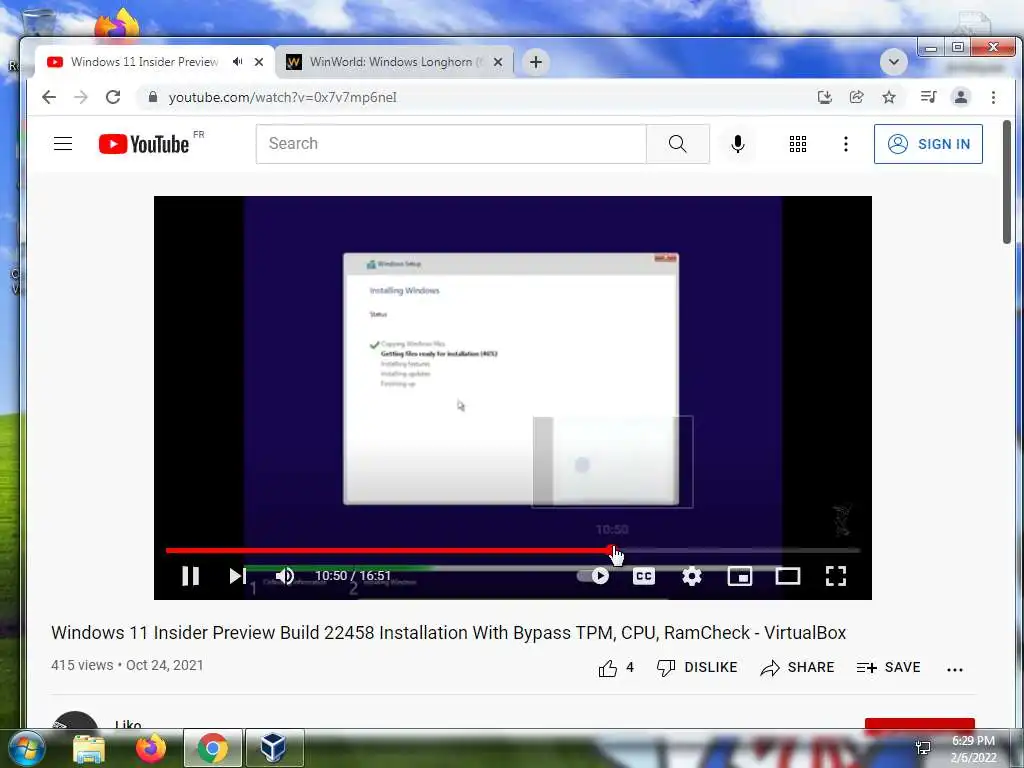The image size is (1024, 768).
Task: Close the Windows 11 Insider Preview tab
Action: pyautogui.click(x=259, y=62)
